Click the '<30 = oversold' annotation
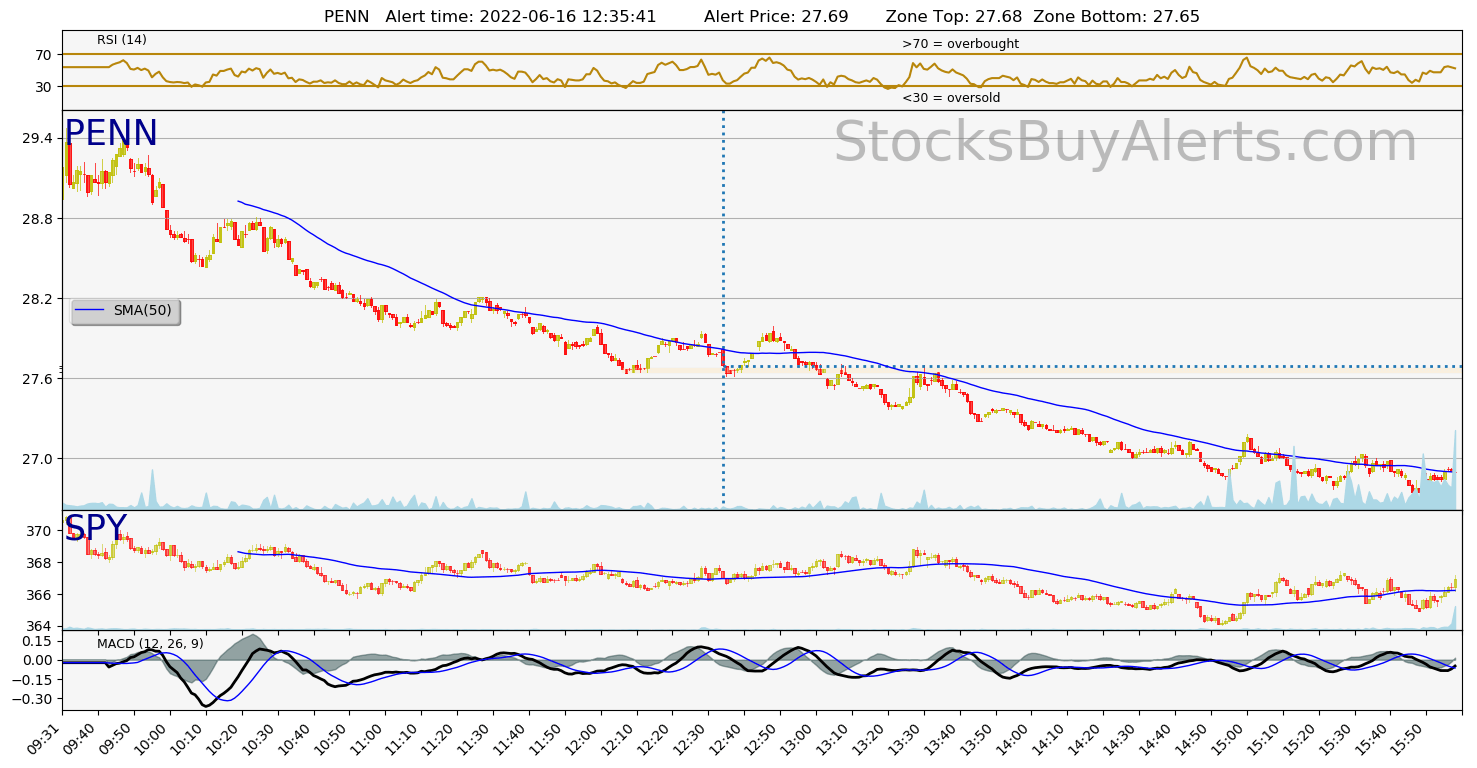This screenshot has width=1477, height=768. [951, 98]
